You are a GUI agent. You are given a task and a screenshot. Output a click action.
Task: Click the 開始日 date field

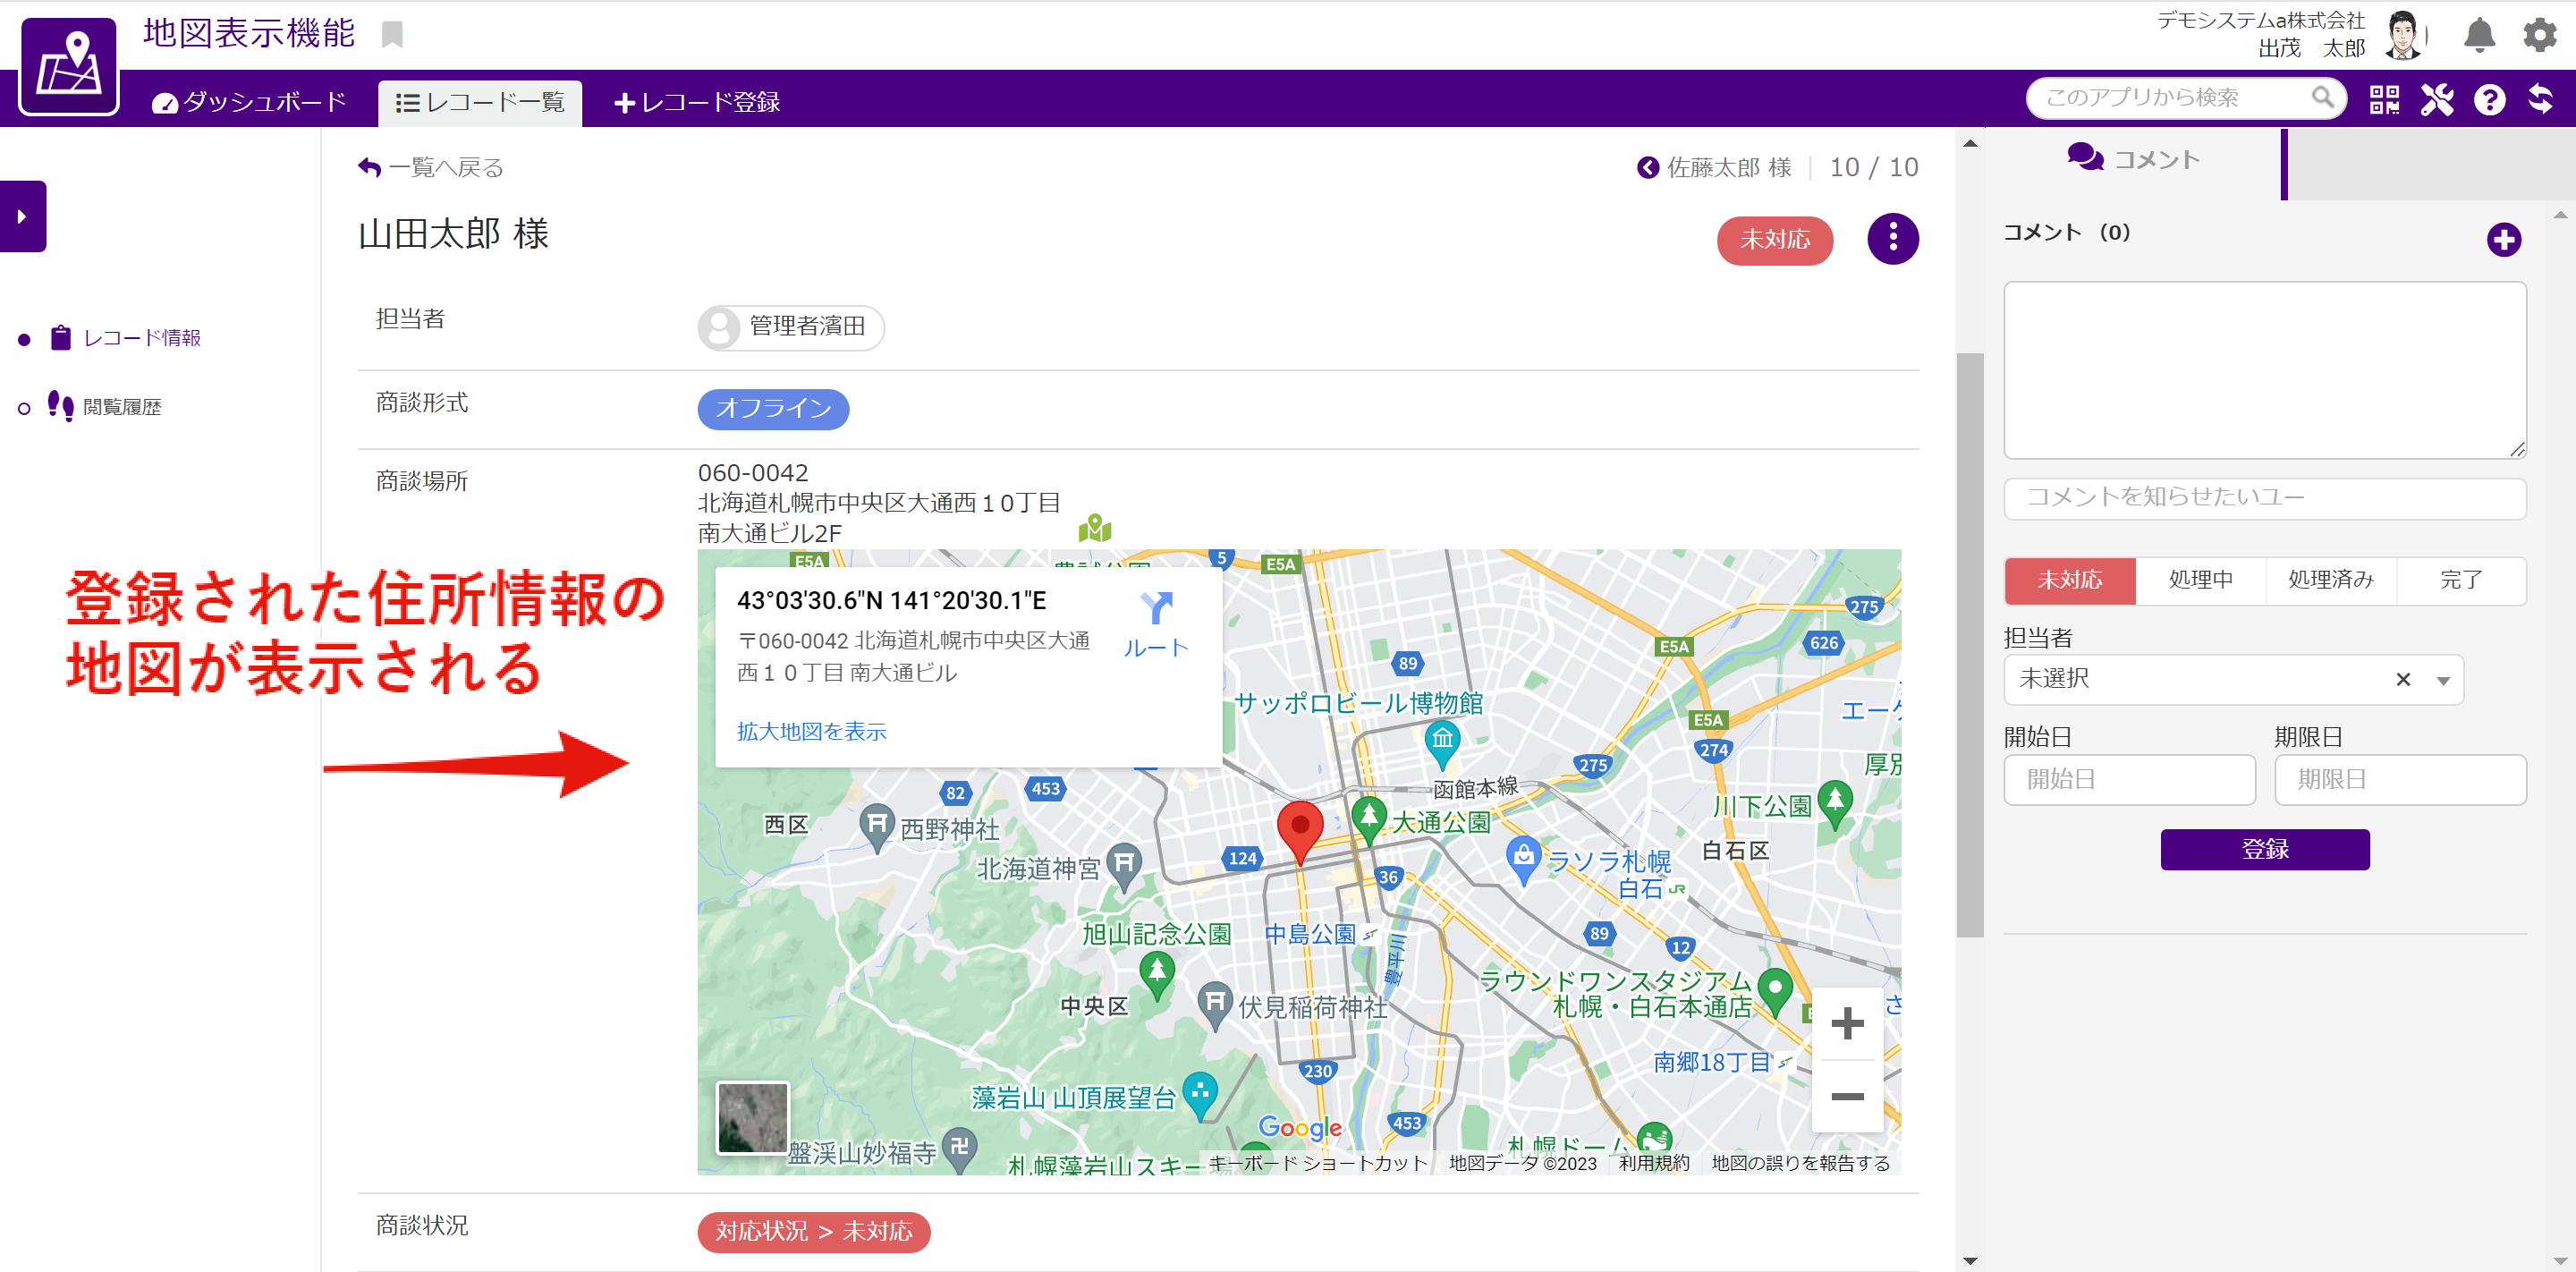2129,779
